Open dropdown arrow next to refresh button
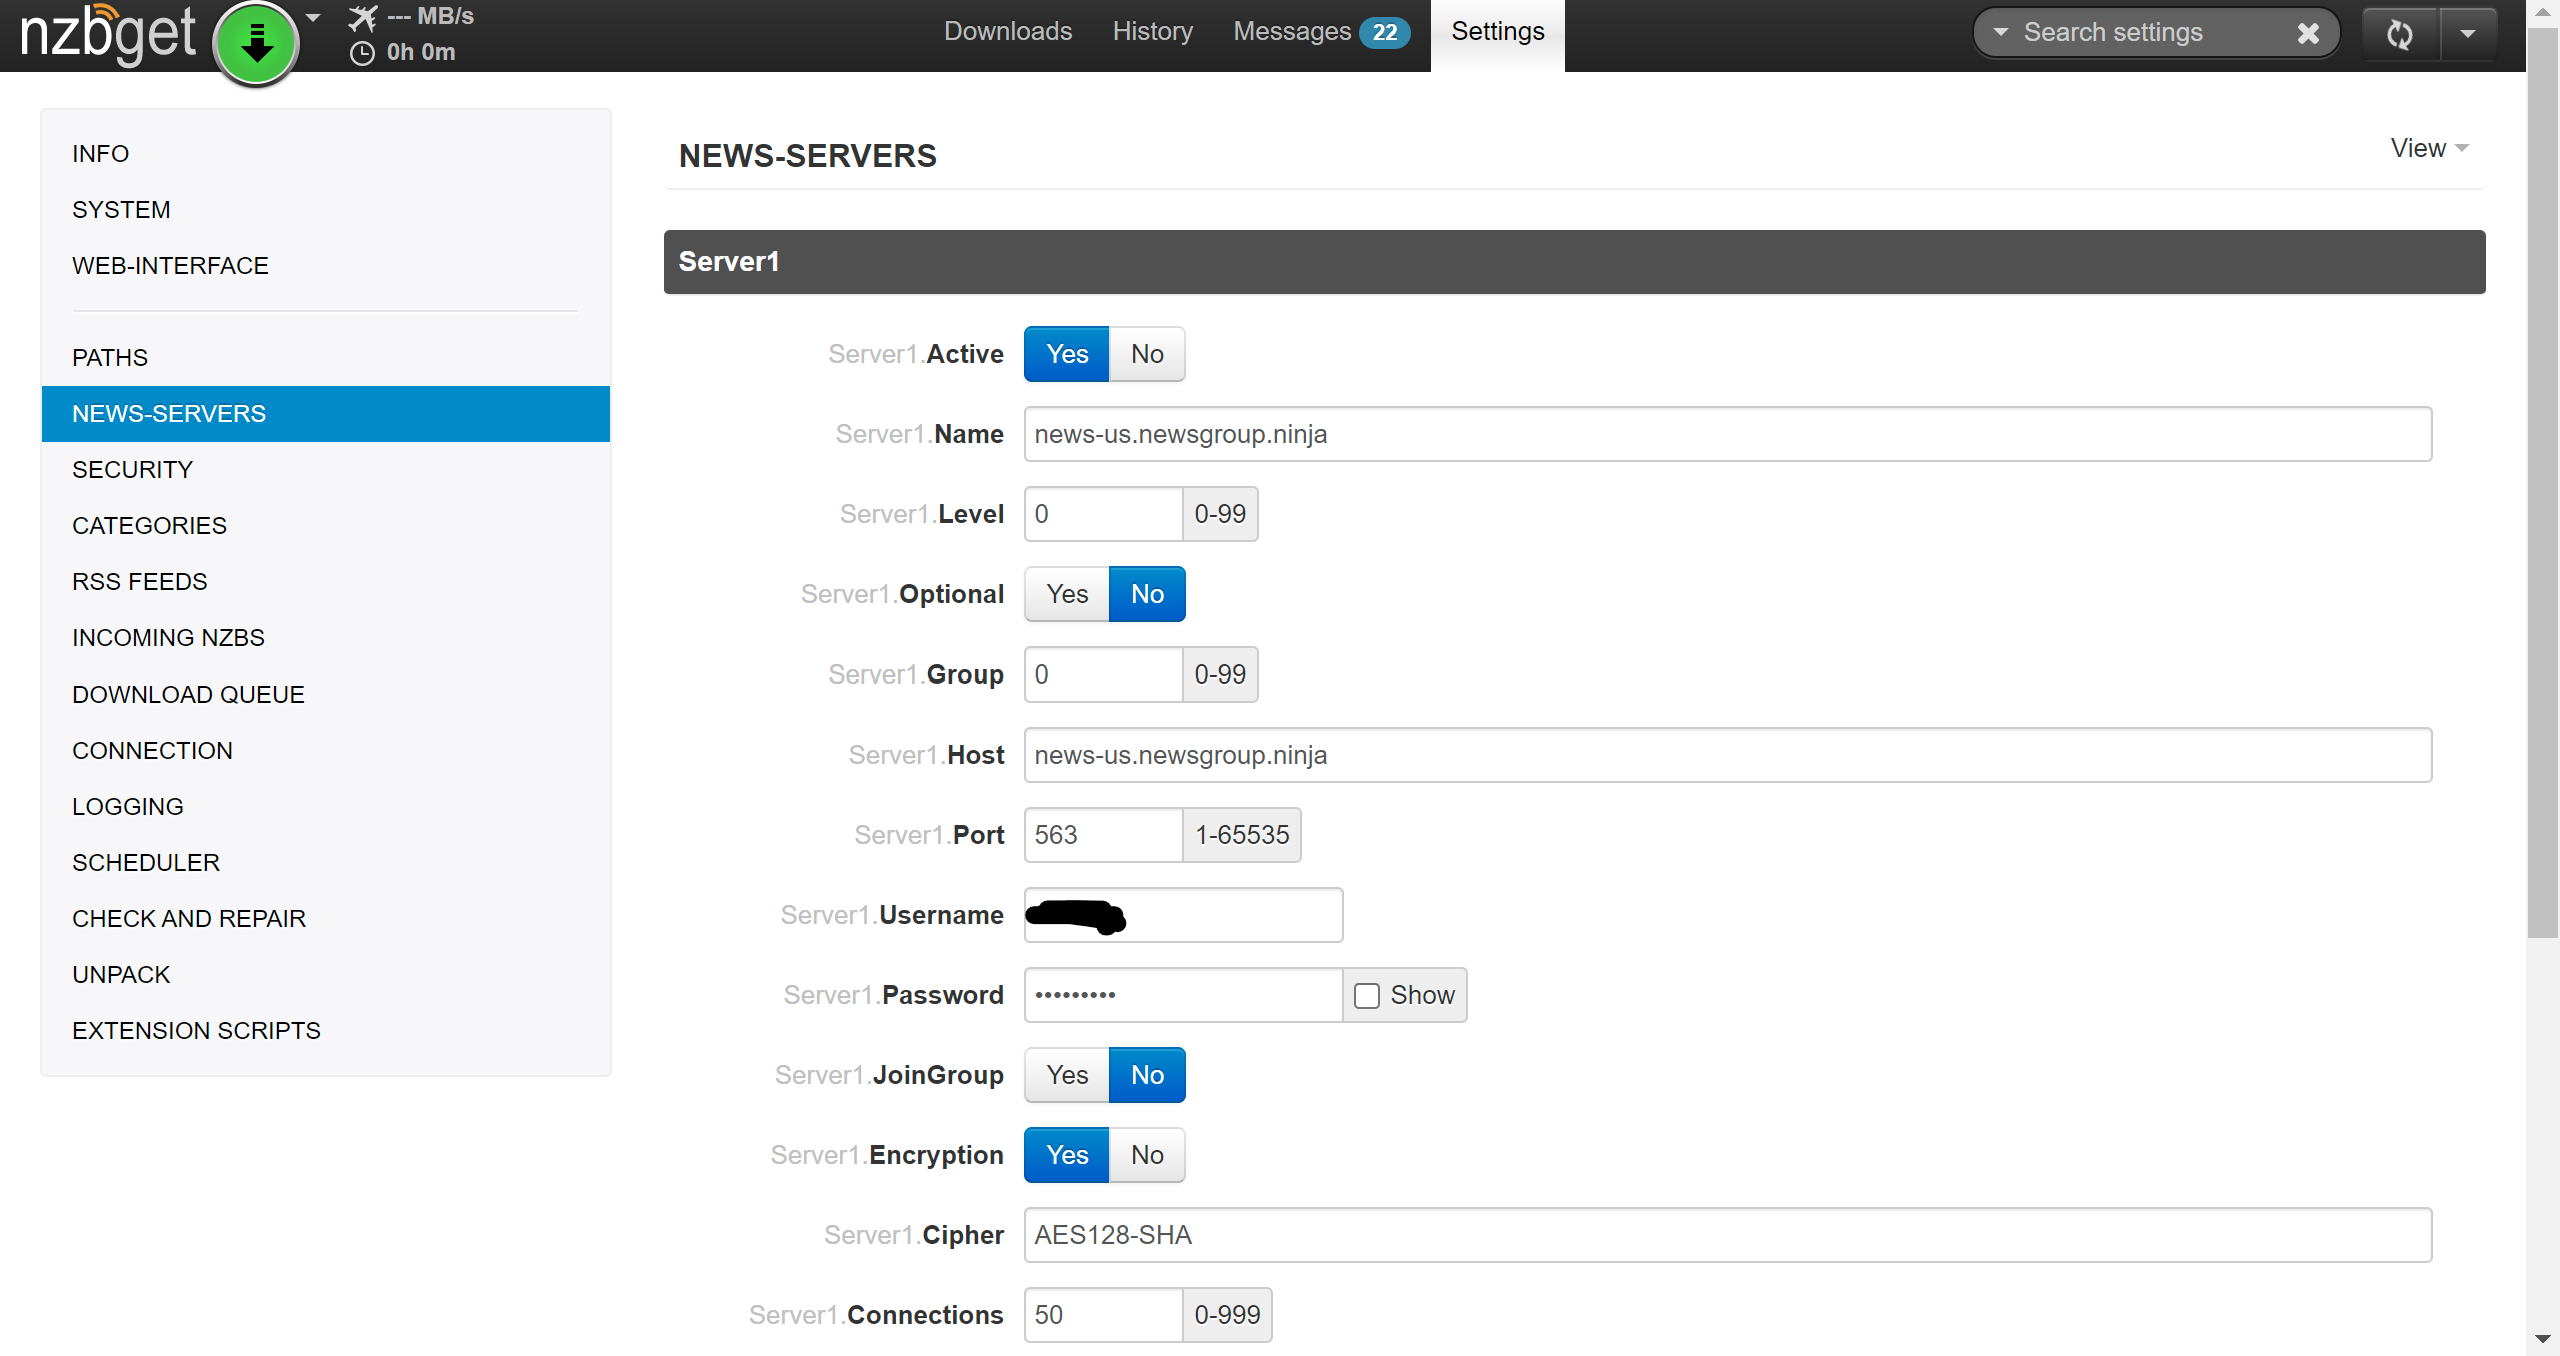Screen dimensions: 2560x1356 2467,34
